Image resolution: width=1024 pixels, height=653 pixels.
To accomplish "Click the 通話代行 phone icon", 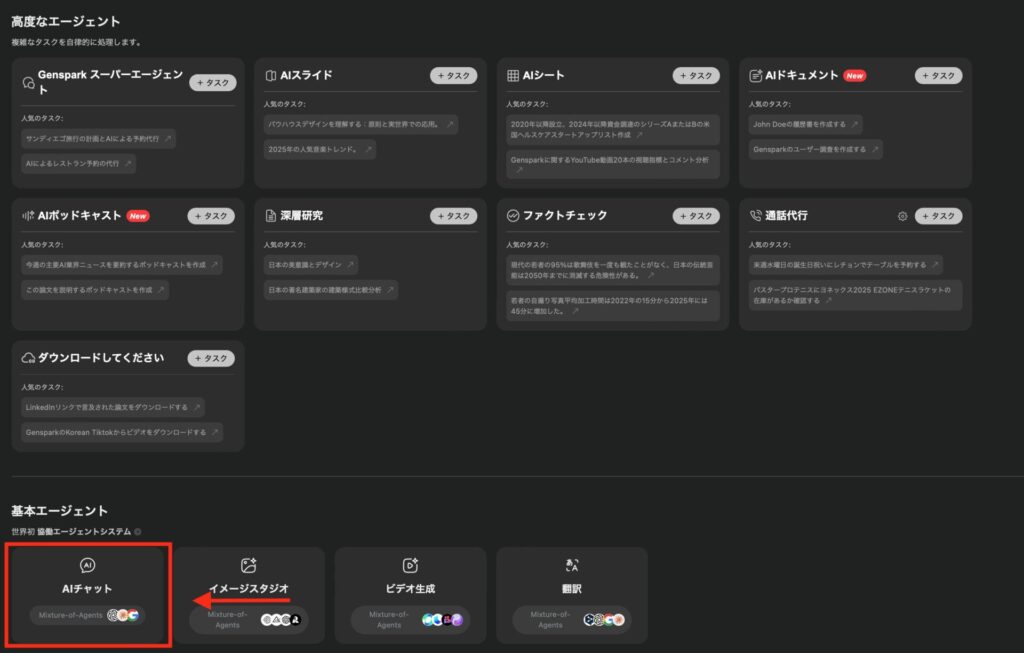I will 756,215.
